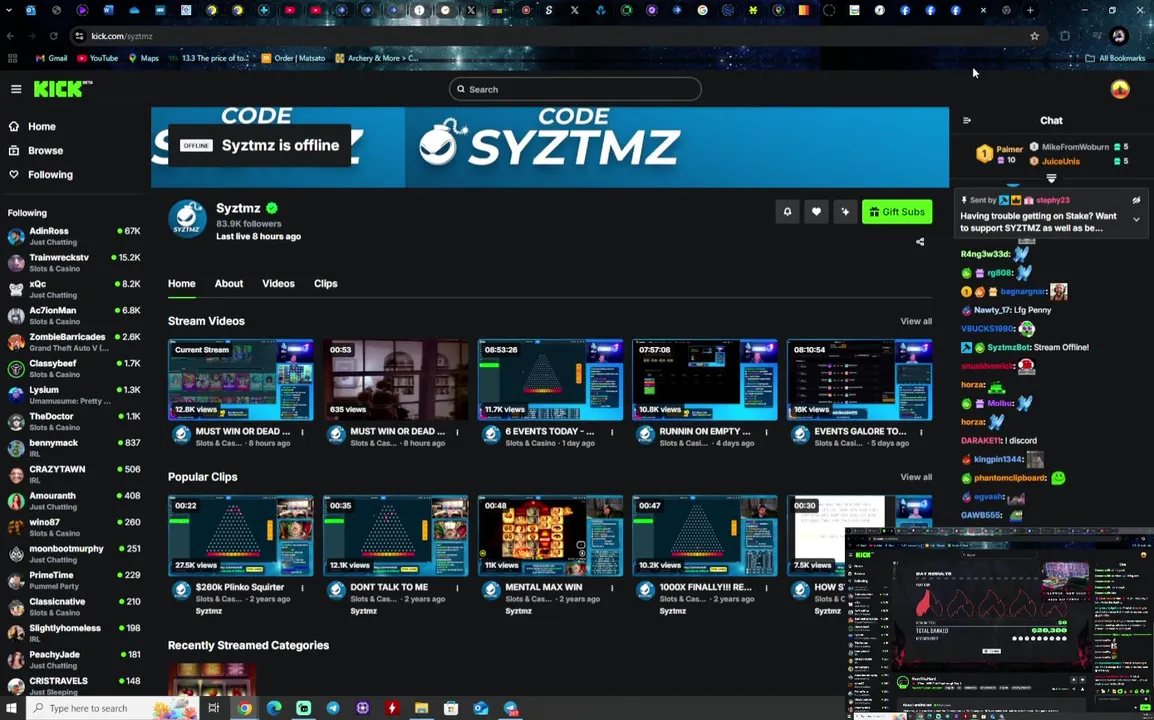The height and width of the screenshot is (720, 1154).
Task: Open the Windows Start menu
Action: 11,708
